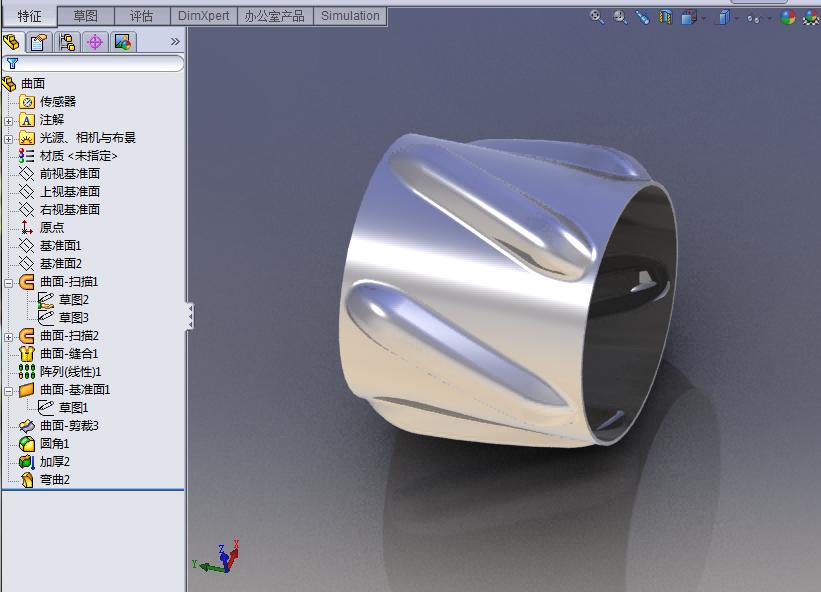Open the DimXpertManager tab icon

coord(95,42)
